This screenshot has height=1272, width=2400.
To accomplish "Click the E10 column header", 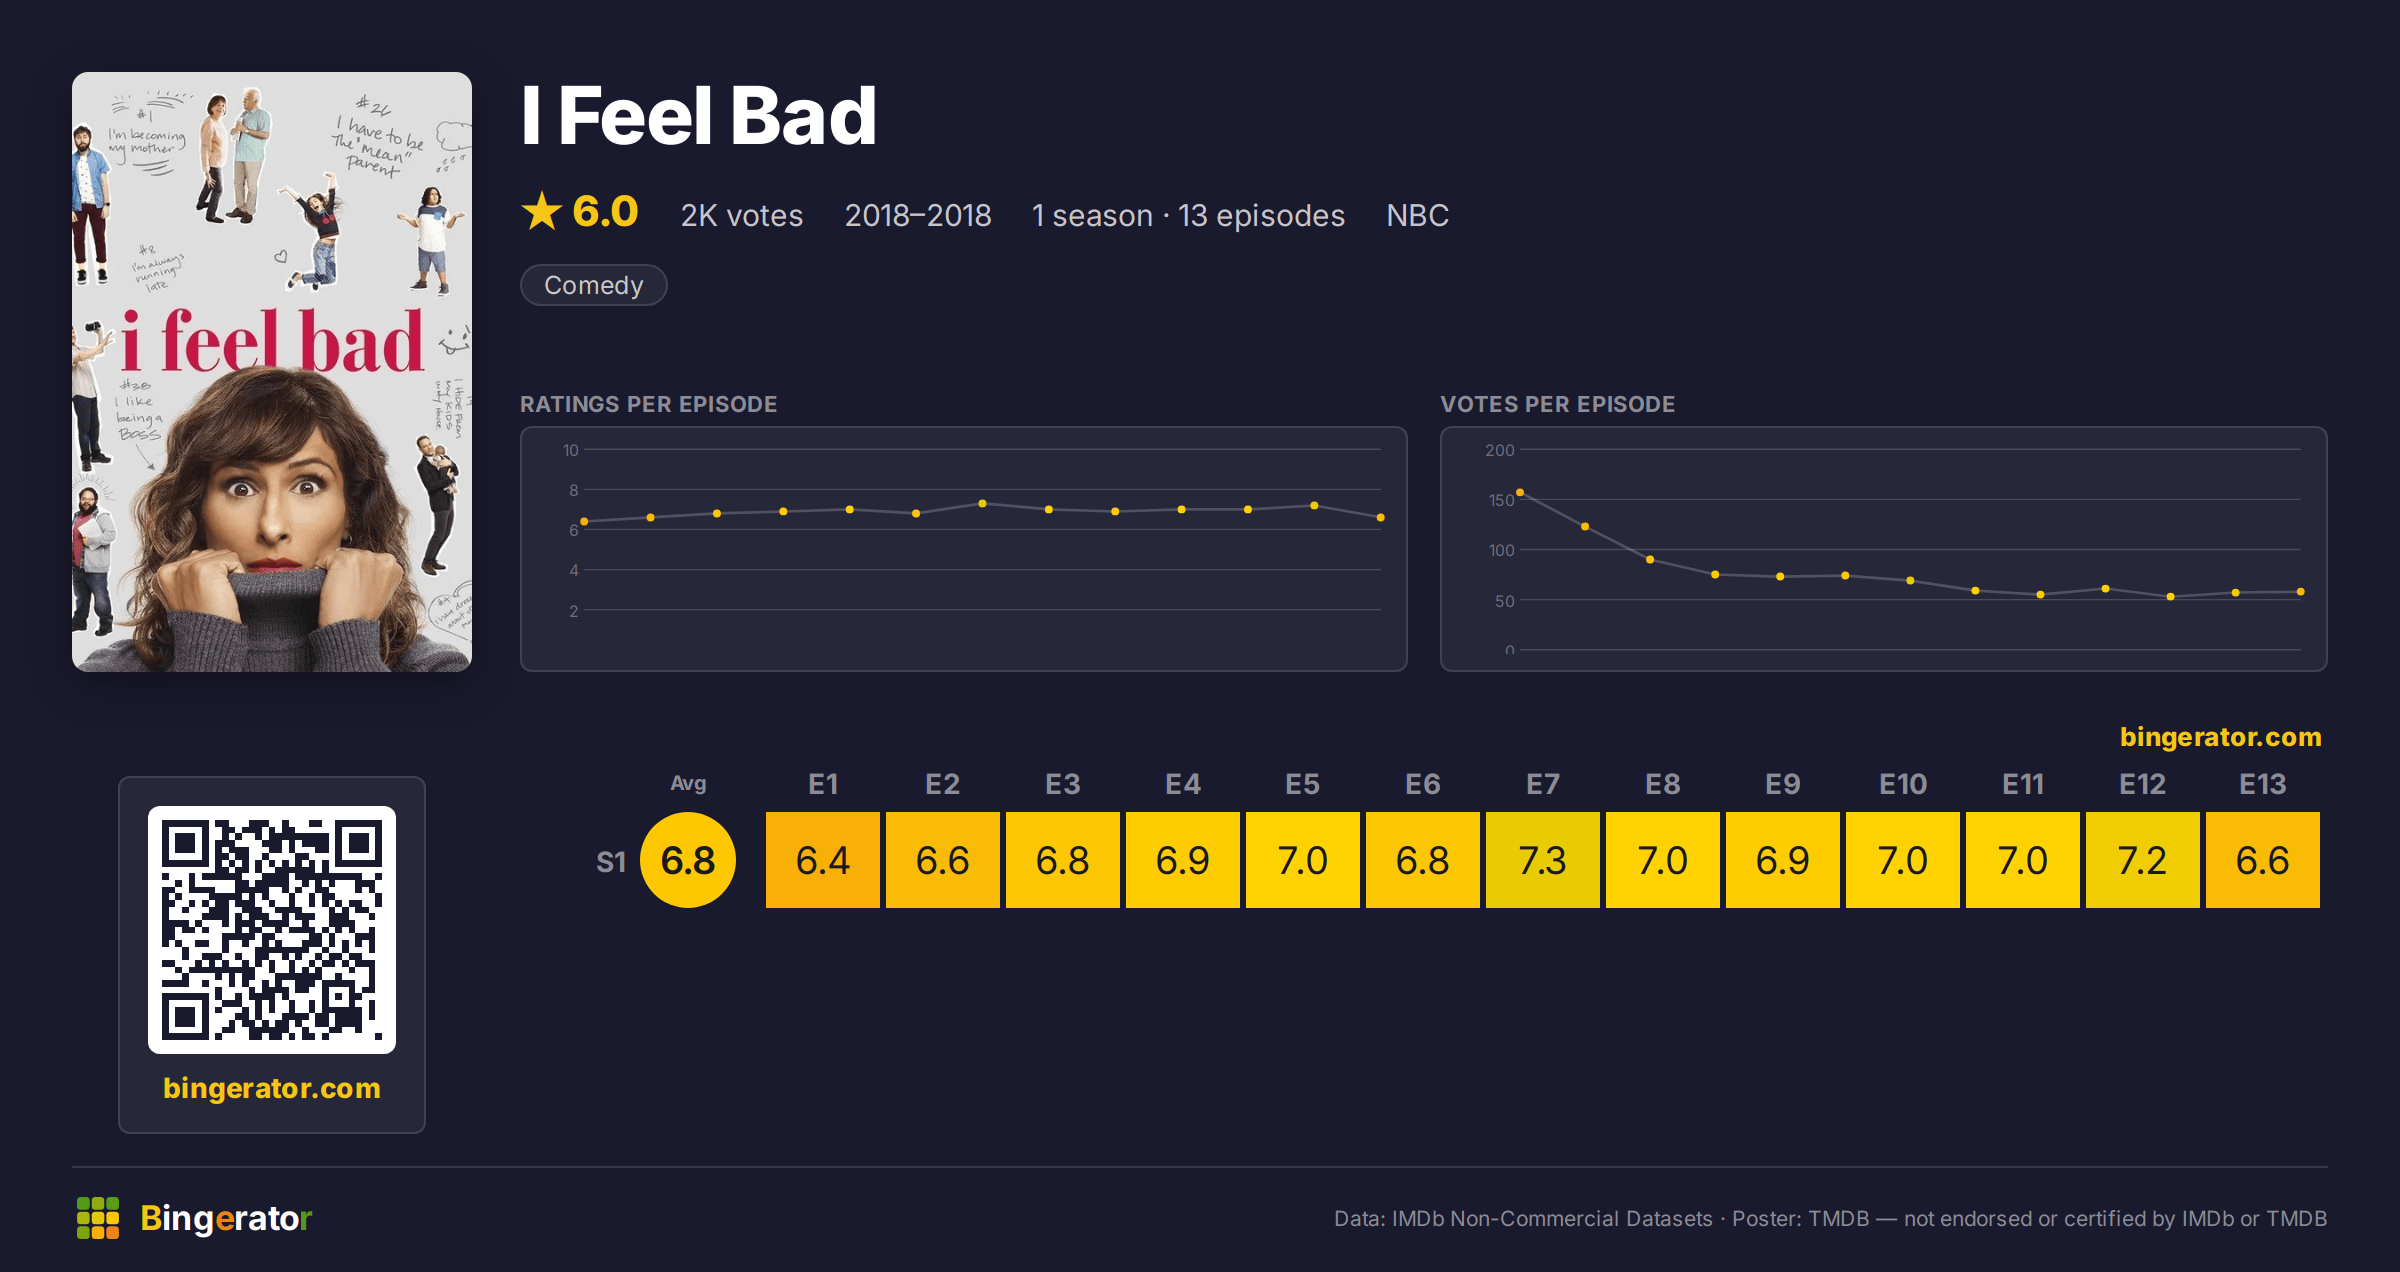I will pos(1903,784).
